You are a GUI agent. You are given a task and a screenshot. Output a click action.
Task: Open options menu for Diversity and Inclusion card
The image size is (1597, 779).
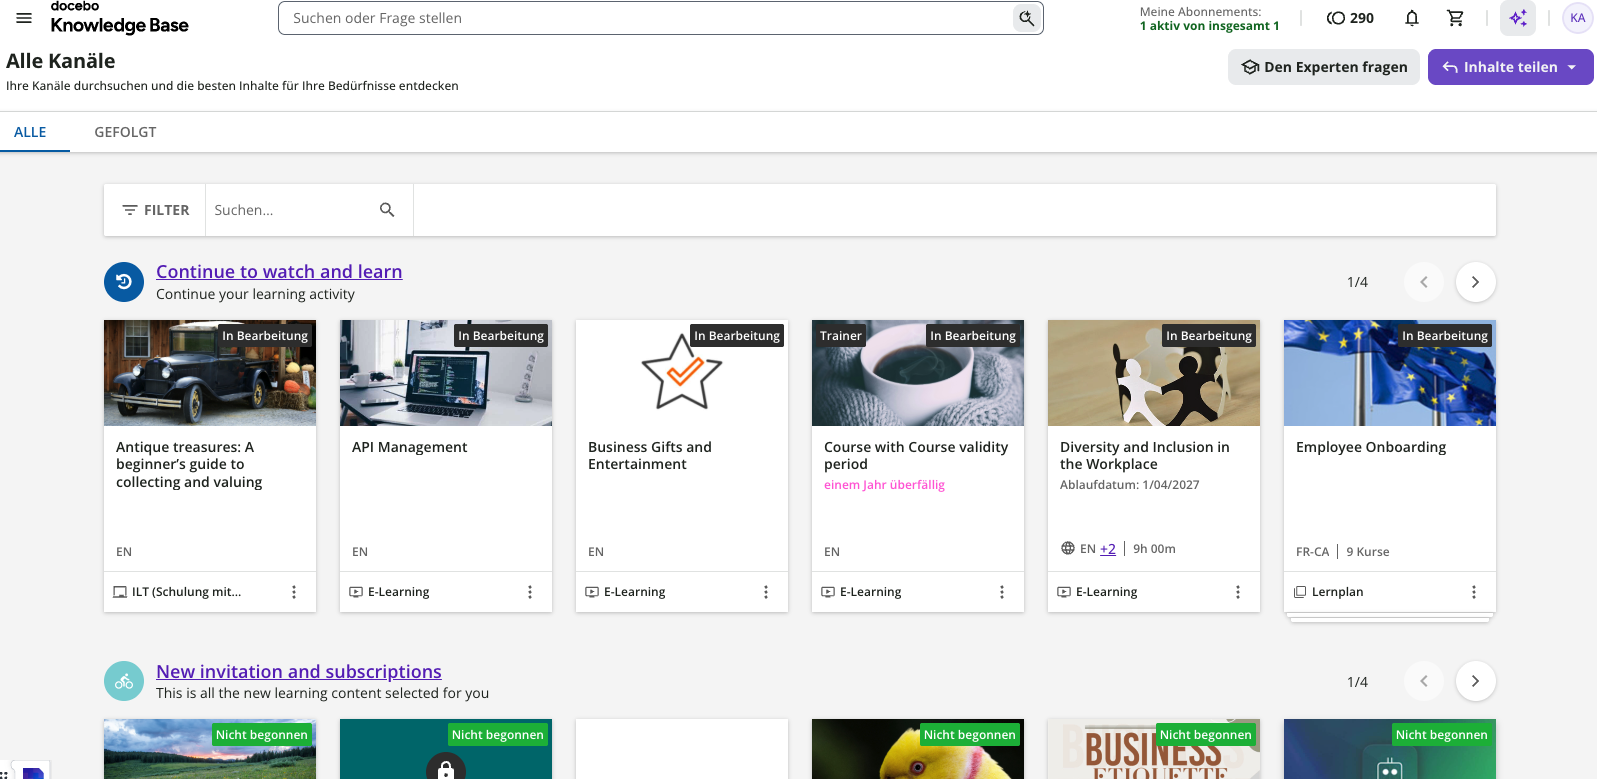pyautogui.click(x=1238, y=592)
